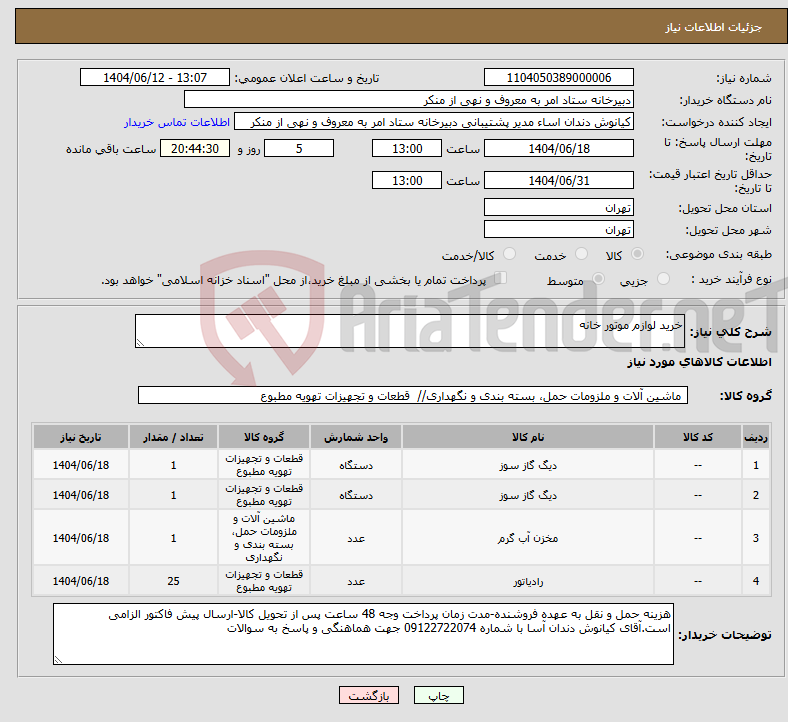The height and width of the screenshot is (722, 788).
Task: Click the شرح کلی نیاز text area
Action: click(410, 331)
